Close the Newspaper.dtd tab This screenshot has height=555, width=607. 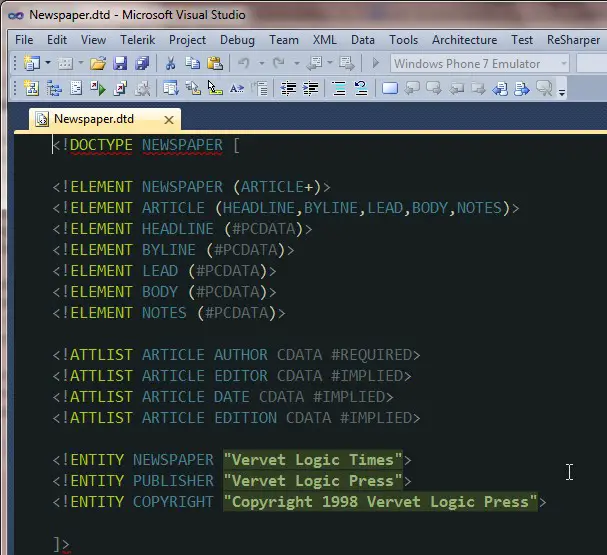(169, 120)
